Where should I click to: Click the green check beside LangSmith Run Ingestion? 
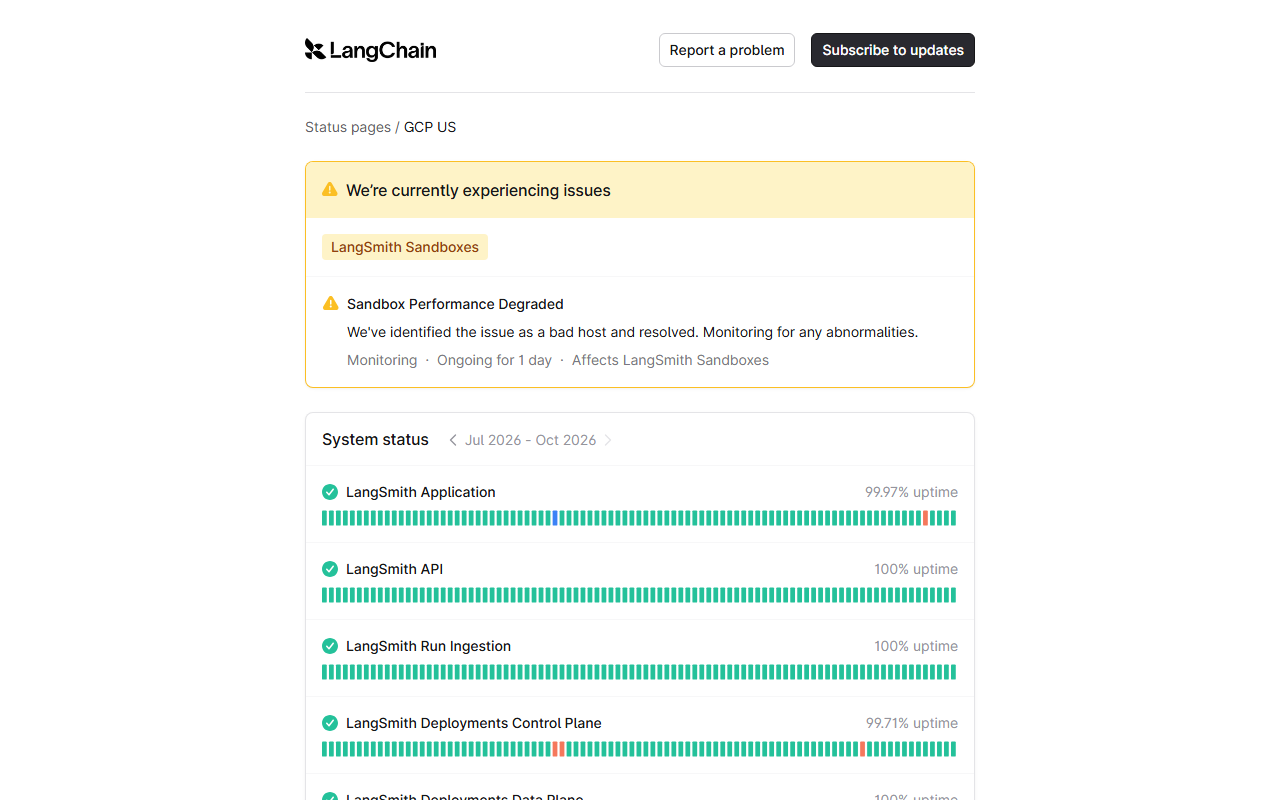tap(330, 646)
